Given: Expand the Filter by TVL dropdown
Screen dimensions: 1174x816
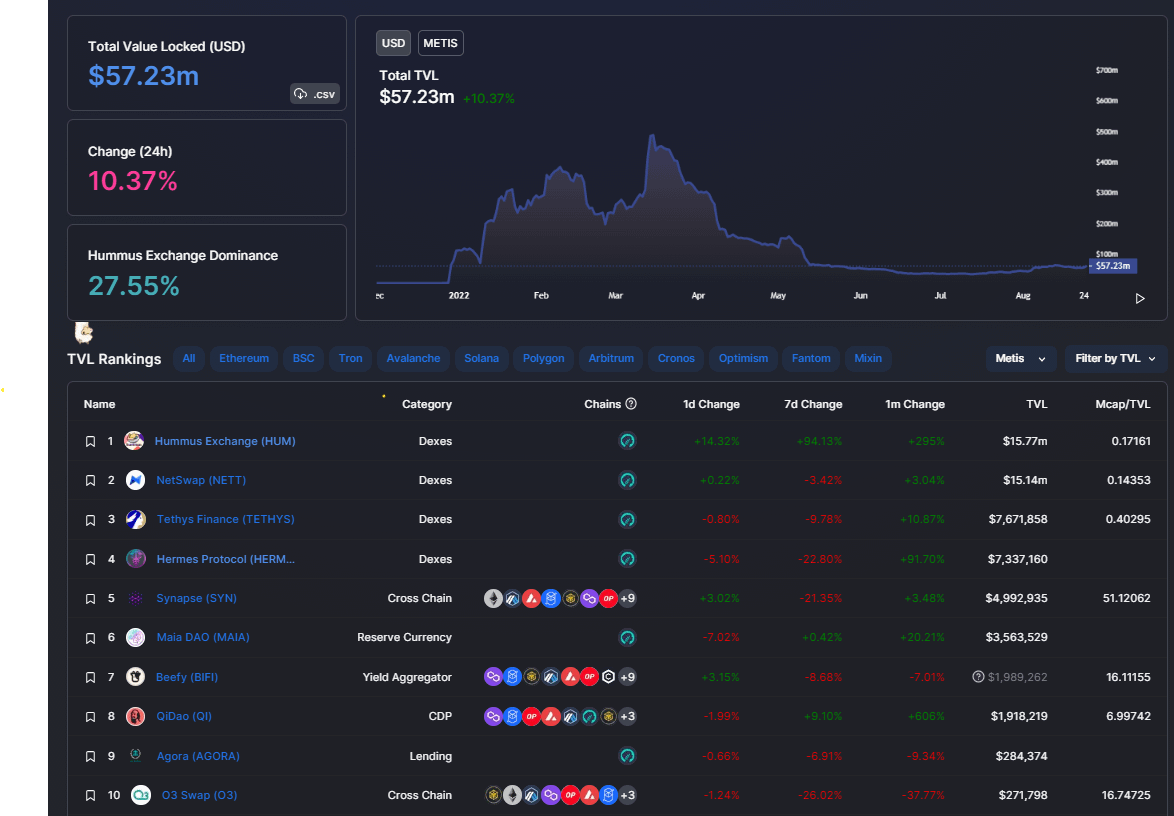Looking at the screenshot, I should click(1115, 358).
